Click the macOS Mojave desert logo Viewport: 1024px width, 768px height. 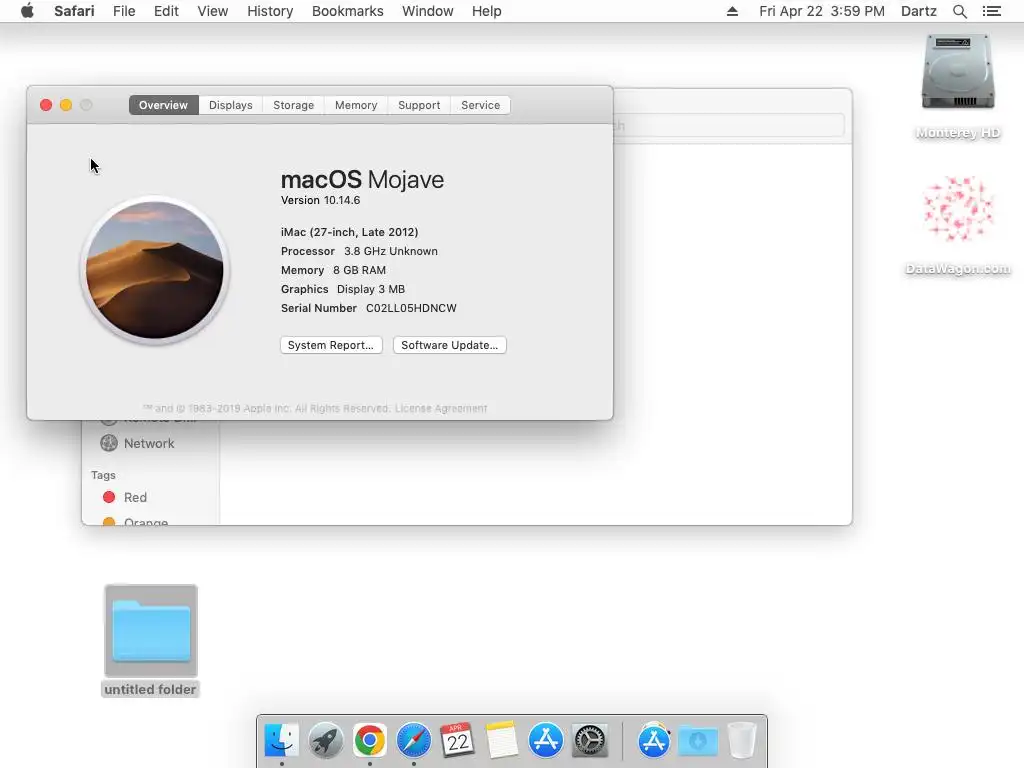coord(155,270)
